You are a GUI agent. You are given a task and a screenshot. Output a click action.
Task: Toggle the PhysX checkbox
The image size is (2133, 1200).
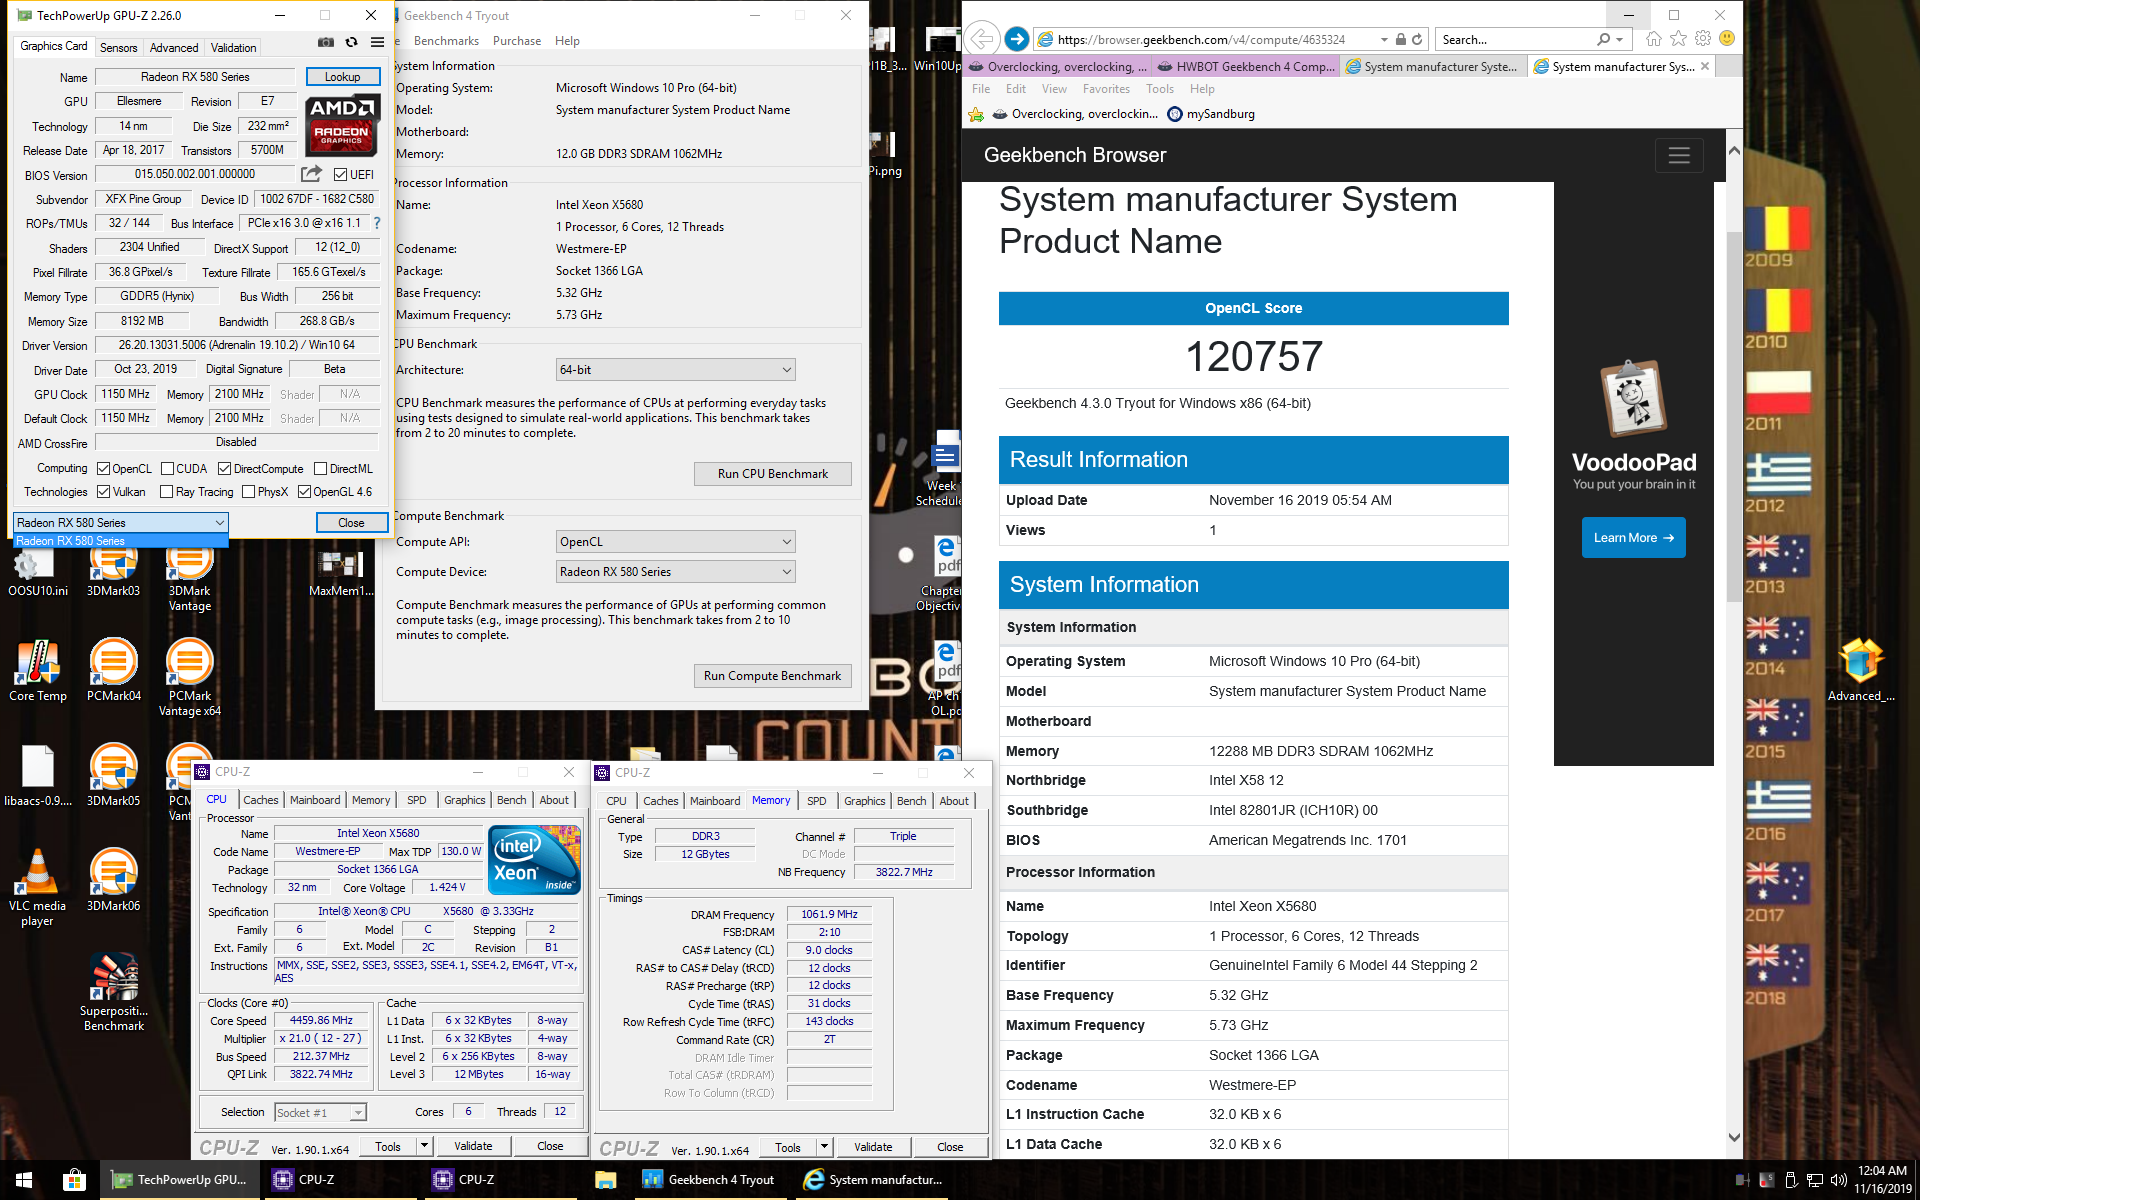click(248, 492)
